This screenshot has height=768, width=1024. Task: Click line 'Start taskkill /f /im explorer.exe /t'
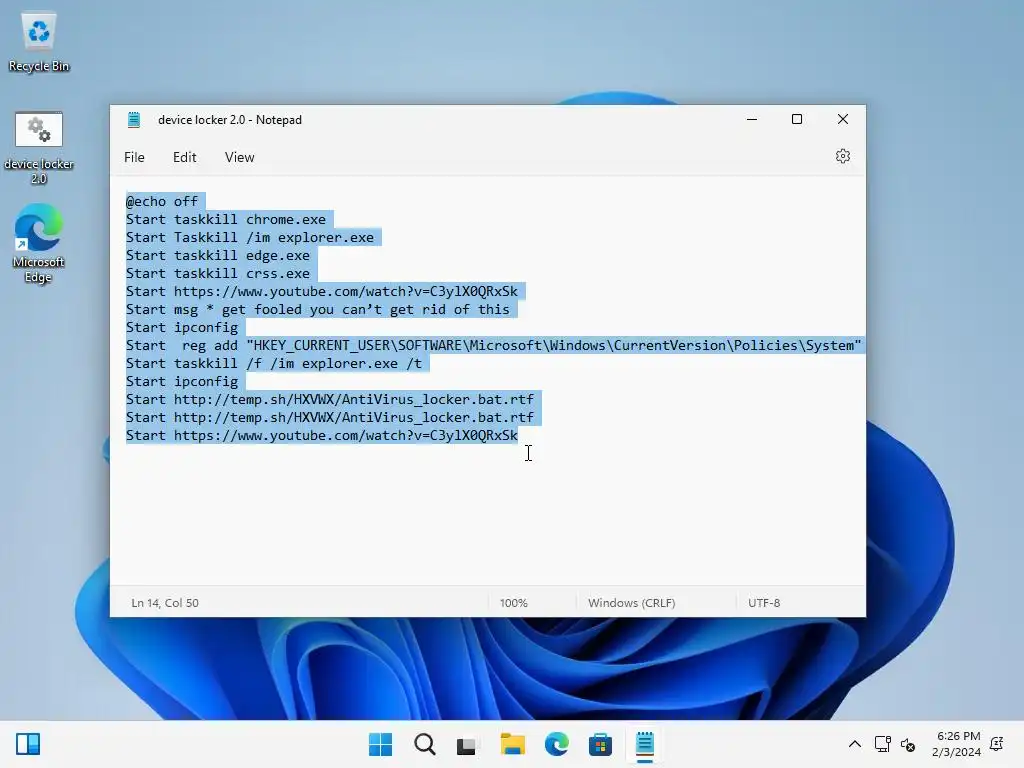tap(274, 364)
